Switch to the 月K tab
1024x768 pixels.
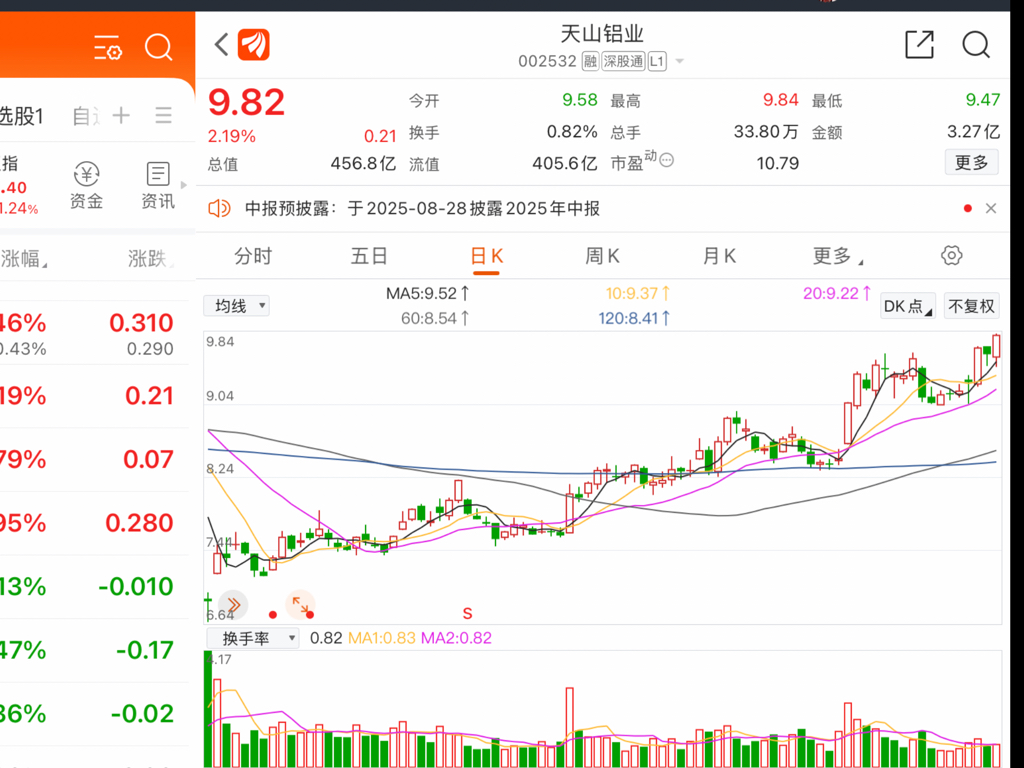[x=719, y=256]
